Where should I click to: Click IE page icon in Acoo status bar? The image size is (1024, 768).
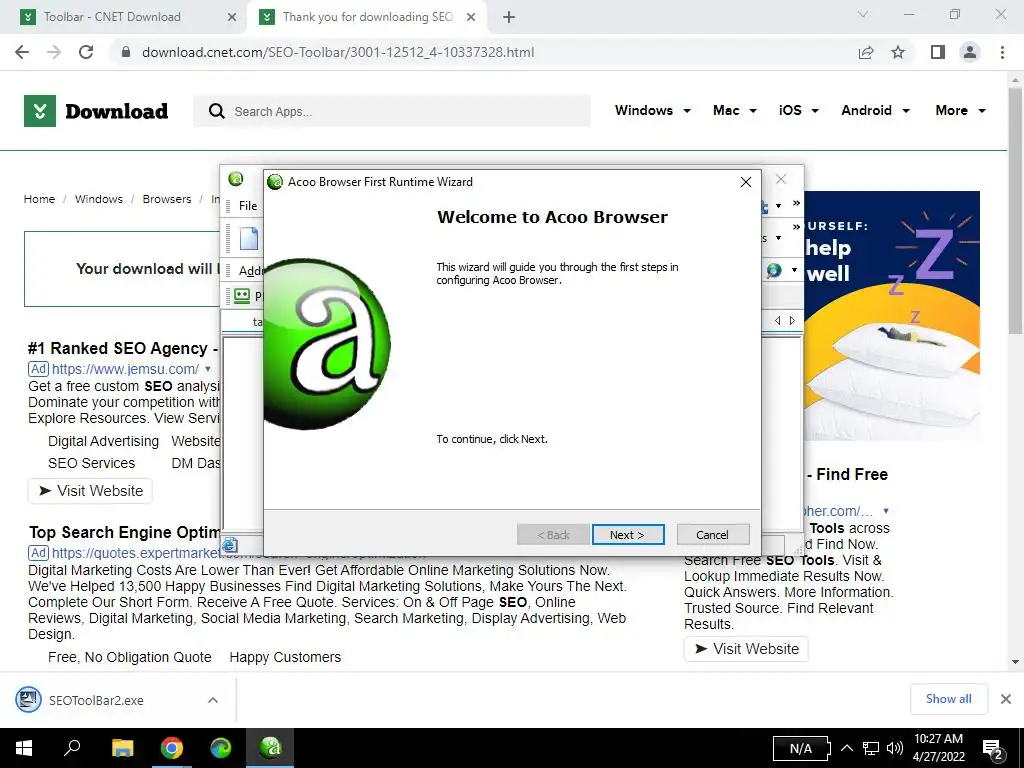click(230, 545)
